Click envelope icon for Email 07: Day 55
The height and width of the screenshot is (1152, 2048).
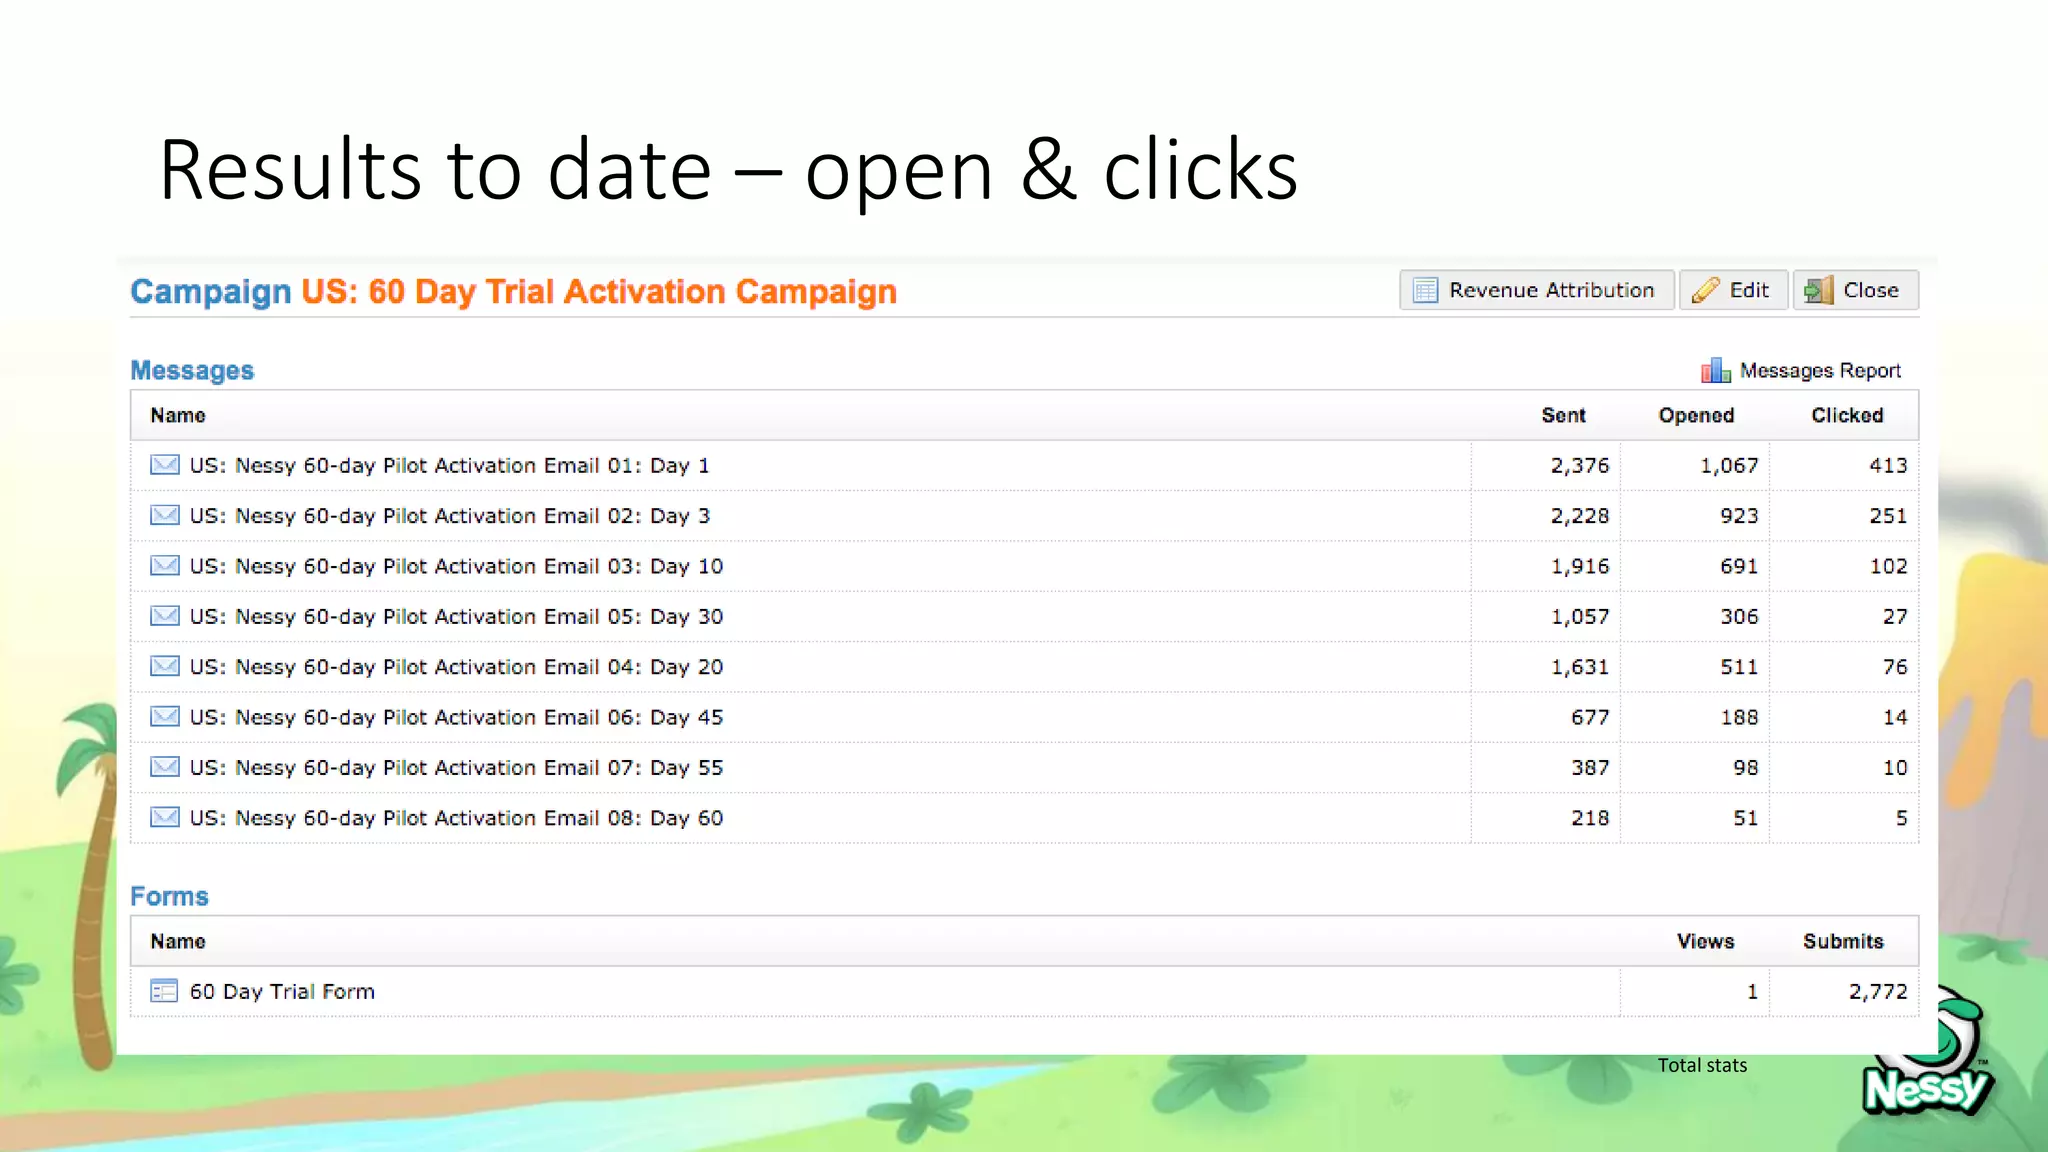[165, 767]
